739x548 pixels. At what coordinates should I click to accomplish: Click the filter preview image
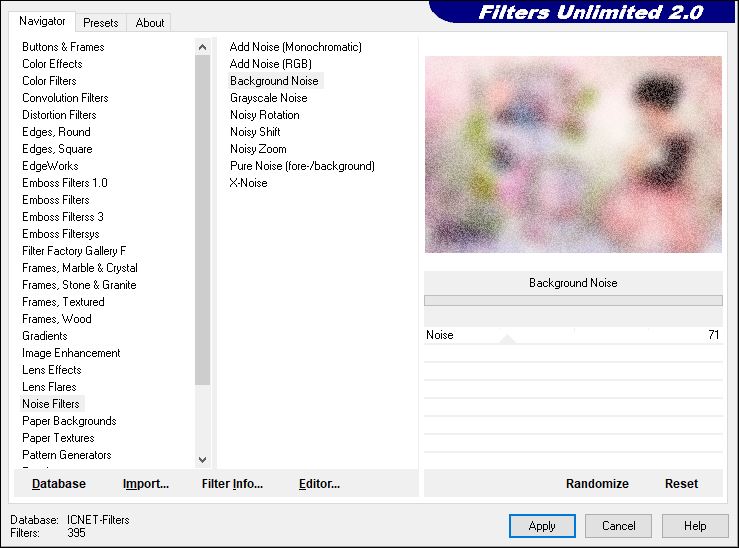[x=573, y=154]
